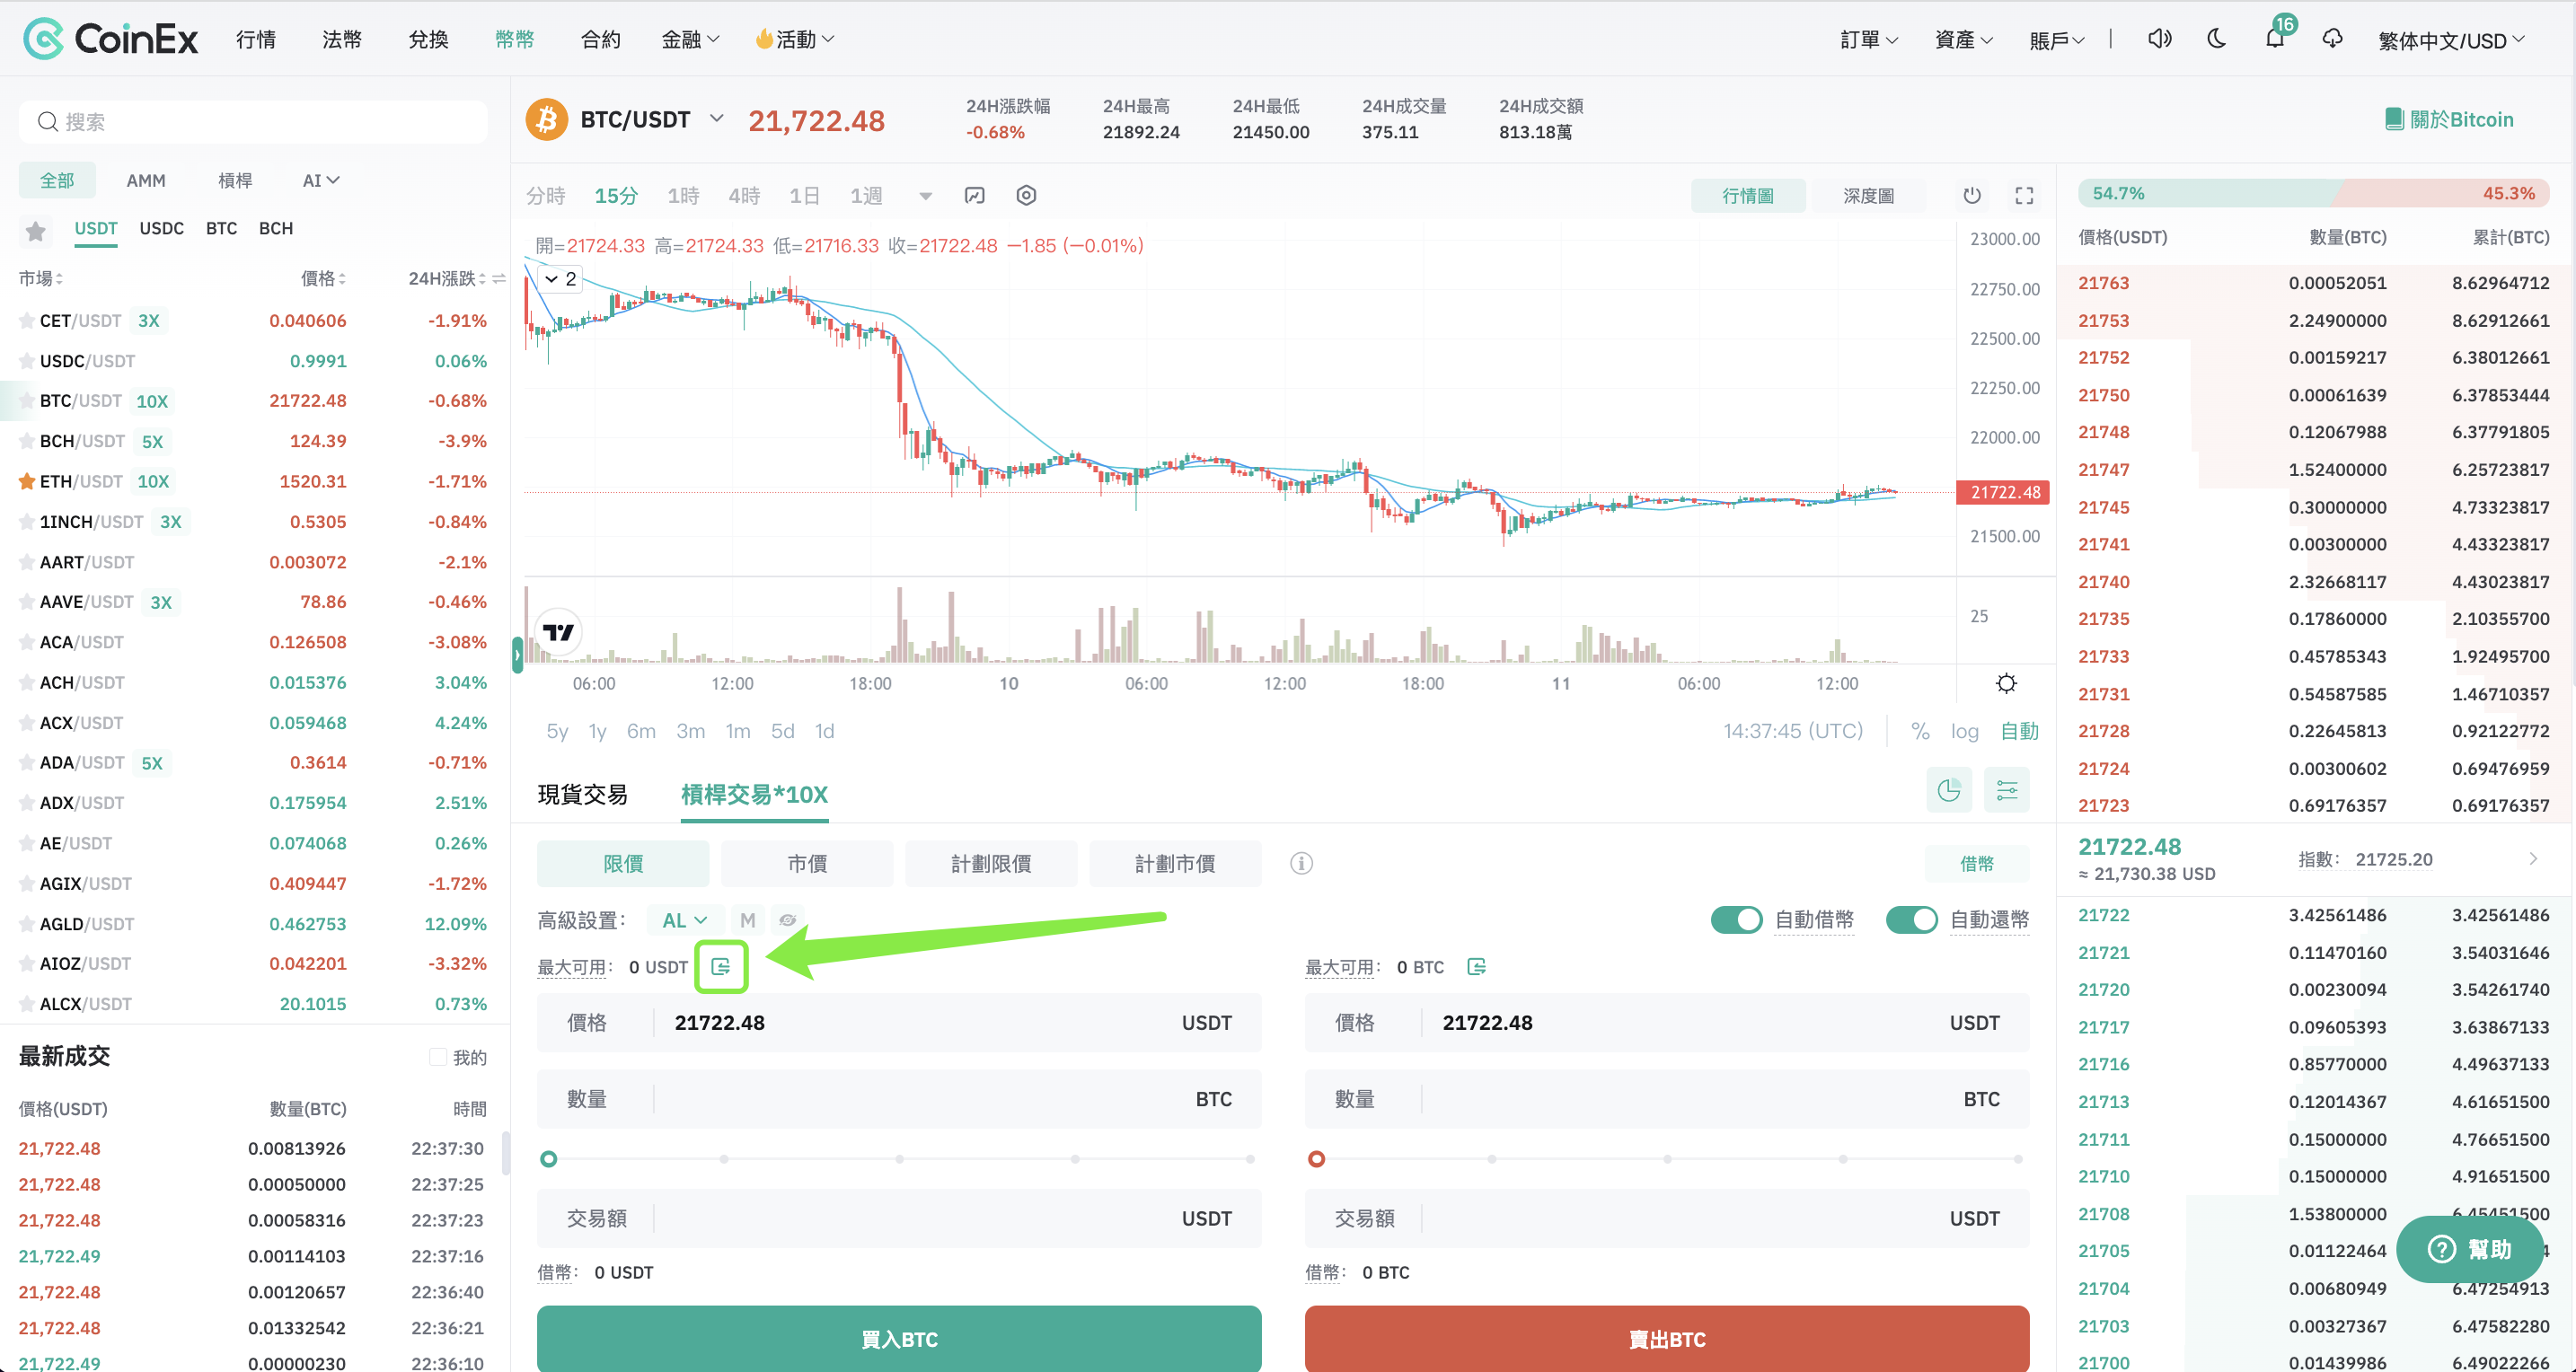Toggle the auto borrow switch
2576x1372 pixels.
[1736, 920]
